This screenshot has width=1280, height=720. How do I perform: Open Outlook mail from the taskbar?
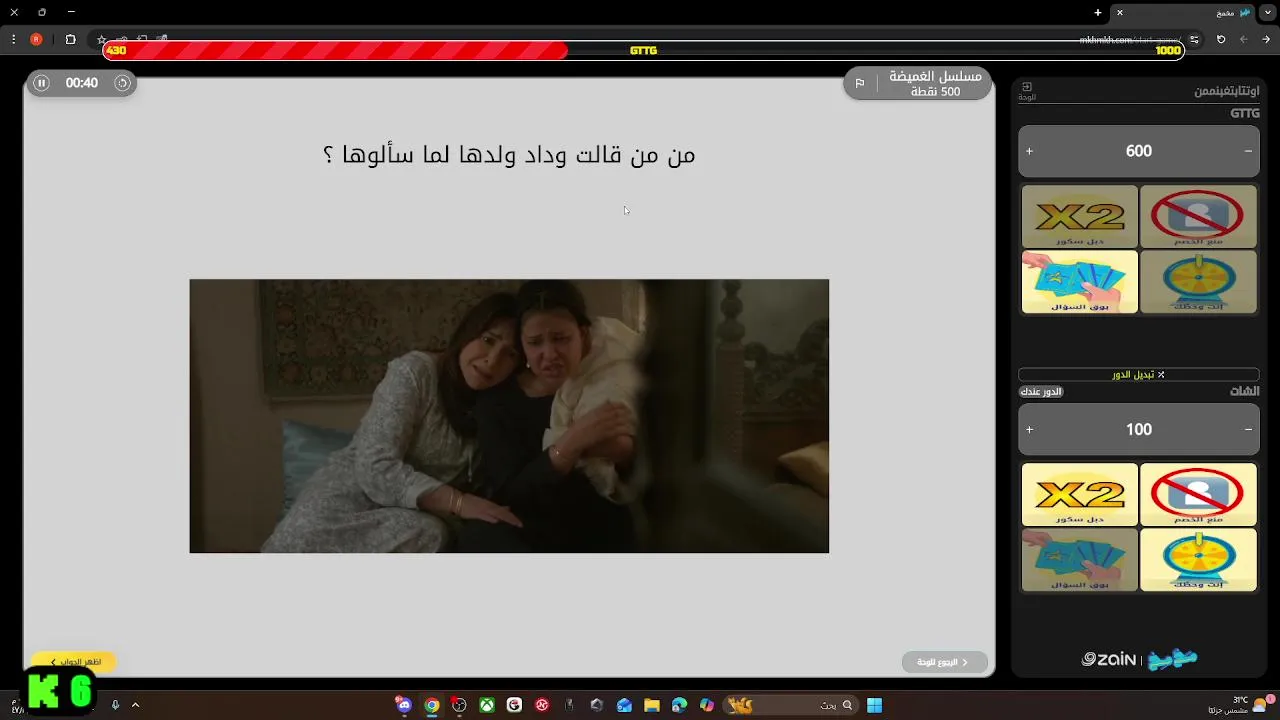(x=625, y=705)
